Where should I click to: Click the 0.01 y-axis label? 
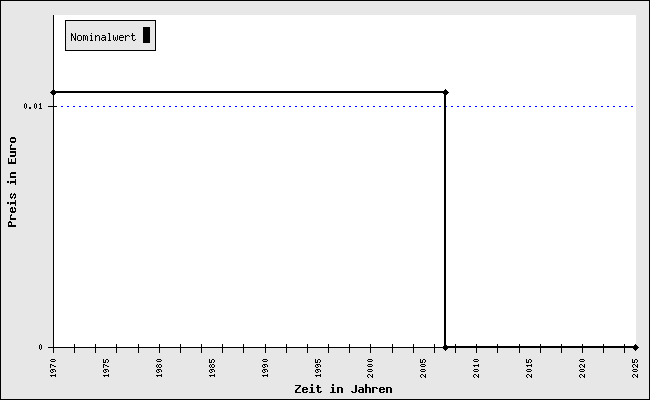tap(33, 107)
